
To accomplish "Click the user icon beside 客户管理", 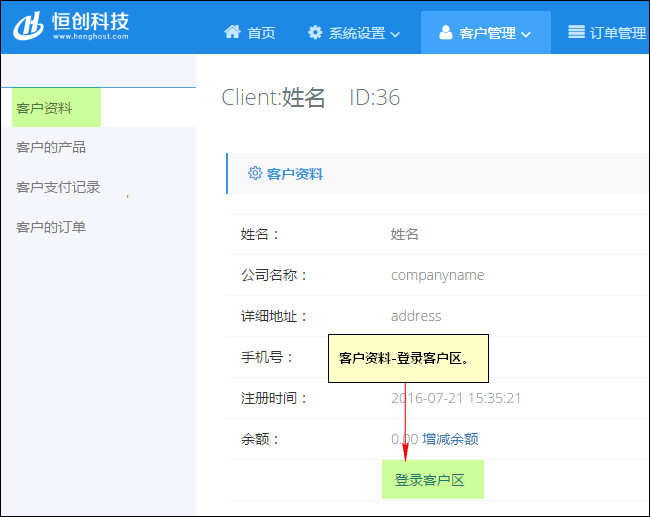I will pos(445,33).
